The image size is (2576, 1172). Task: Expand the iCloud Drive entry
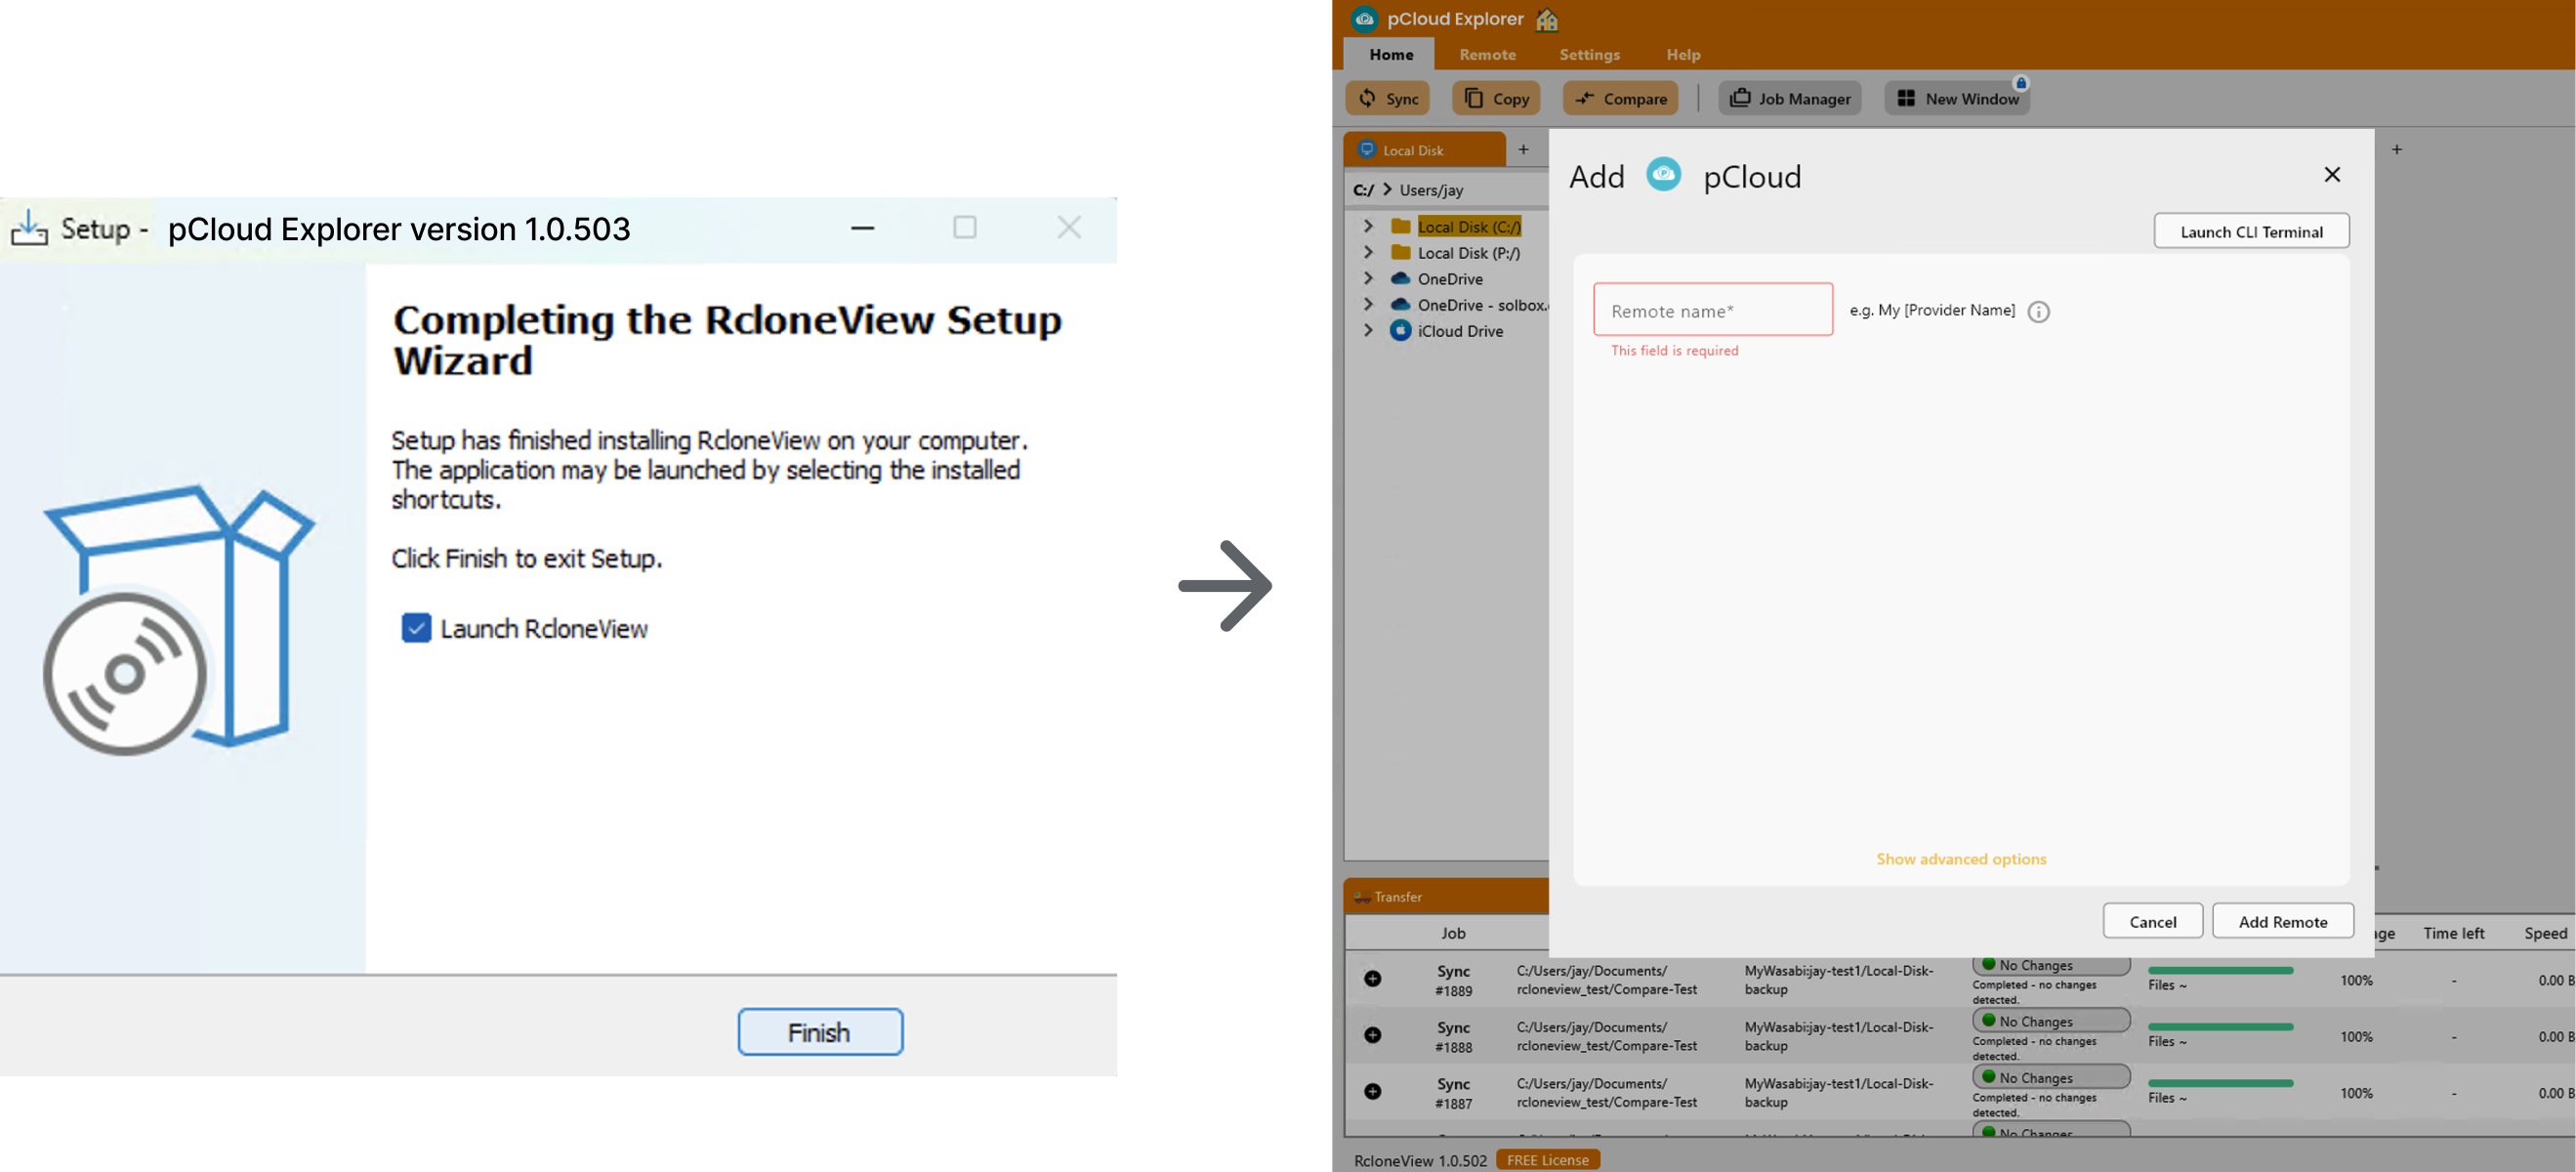[x=1368, y=330]
